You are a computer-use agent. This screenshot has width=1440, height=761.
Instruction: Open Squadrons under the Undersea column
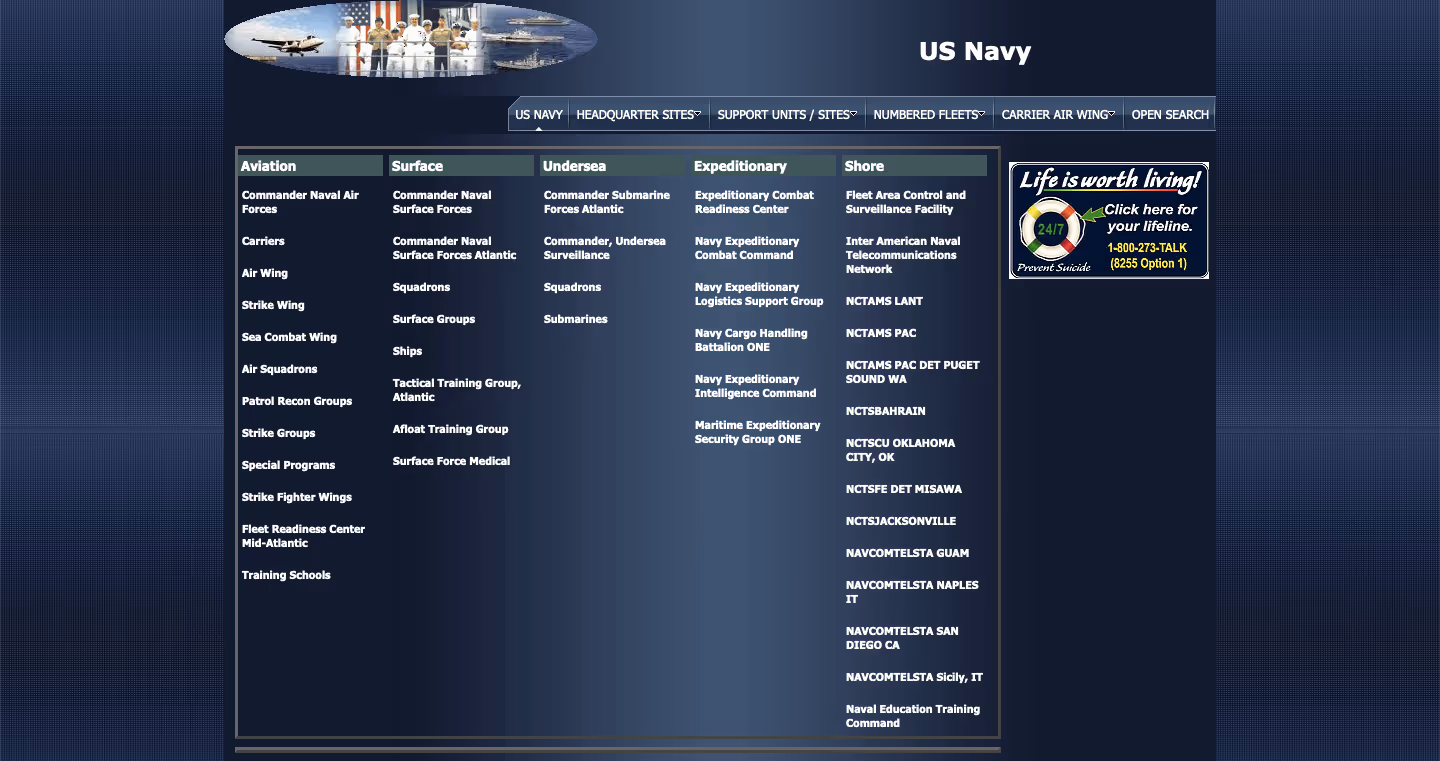573,287
